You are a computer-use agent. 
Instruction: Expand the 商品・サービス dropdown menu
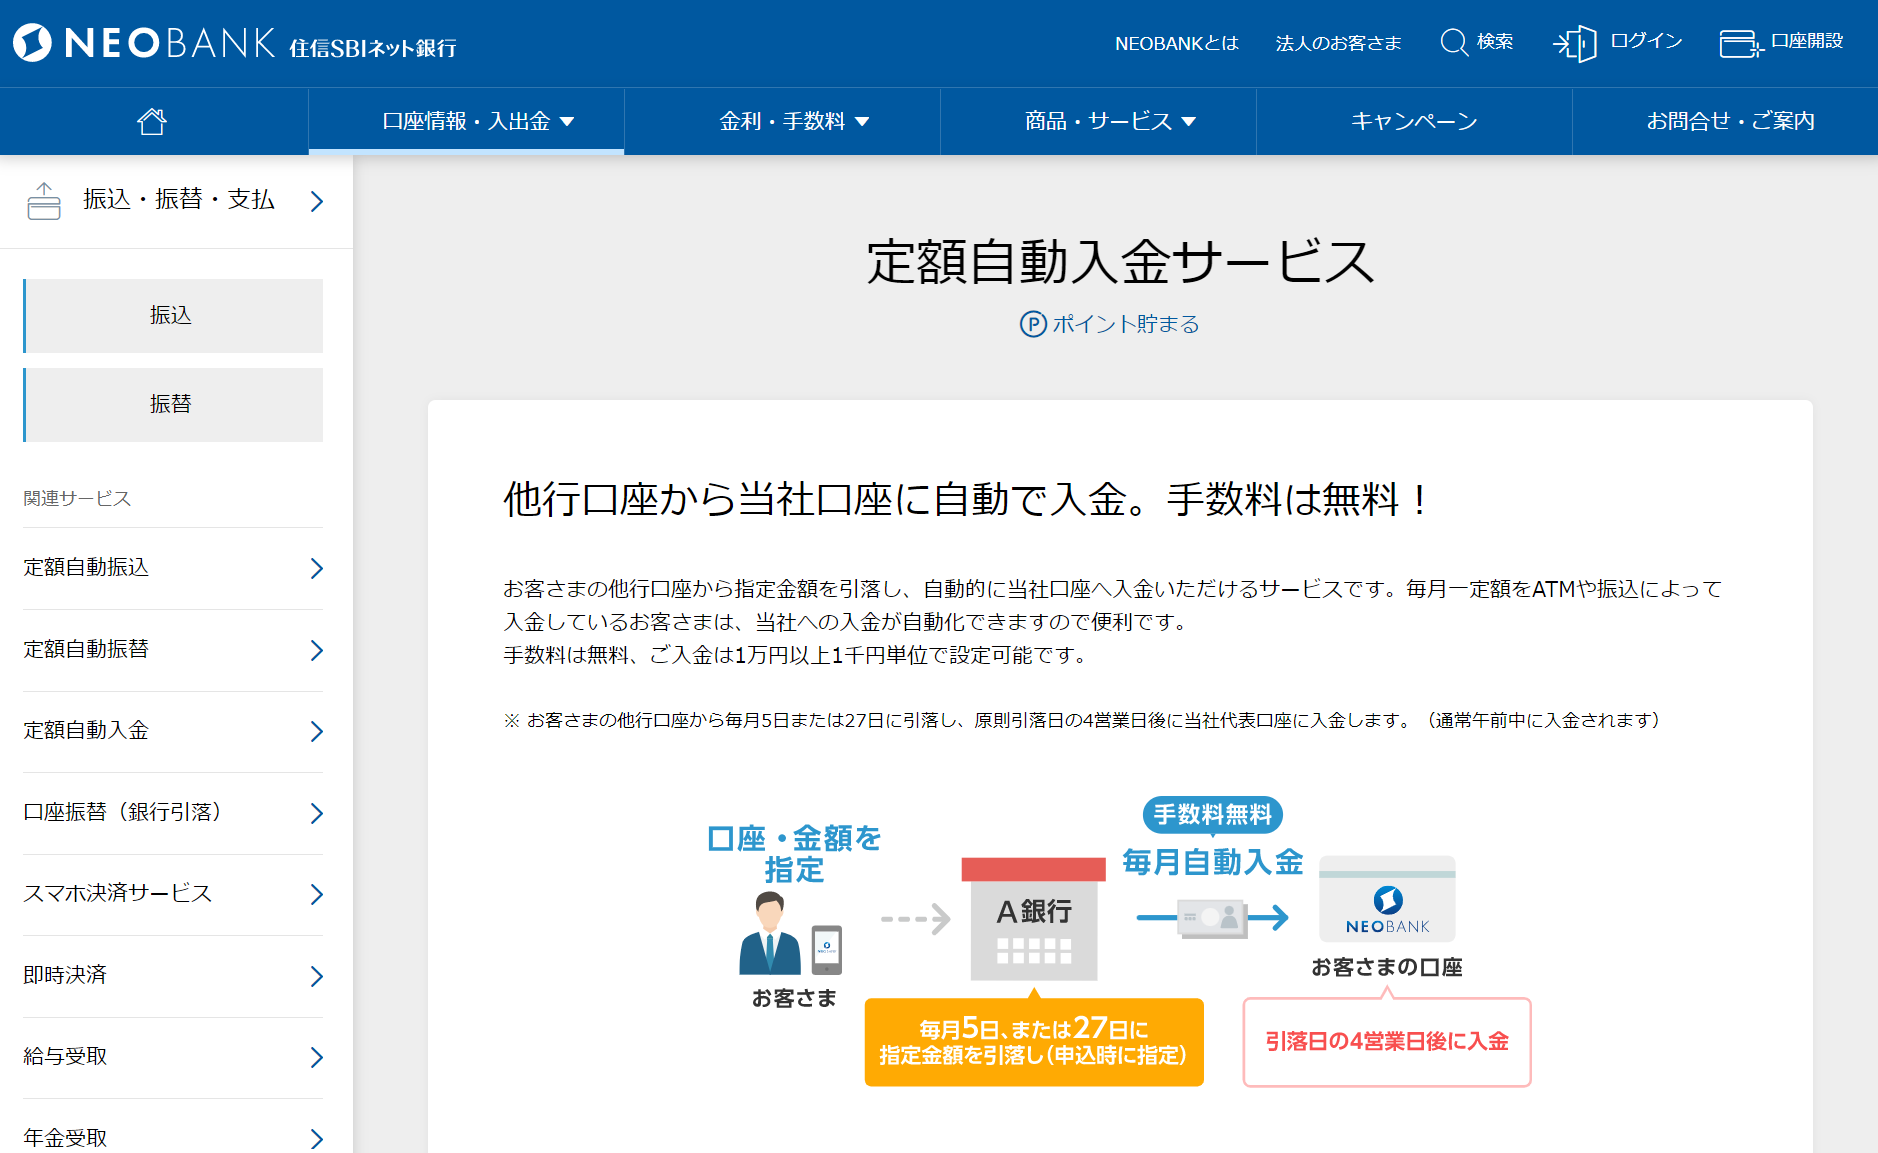click(1109, 121)
